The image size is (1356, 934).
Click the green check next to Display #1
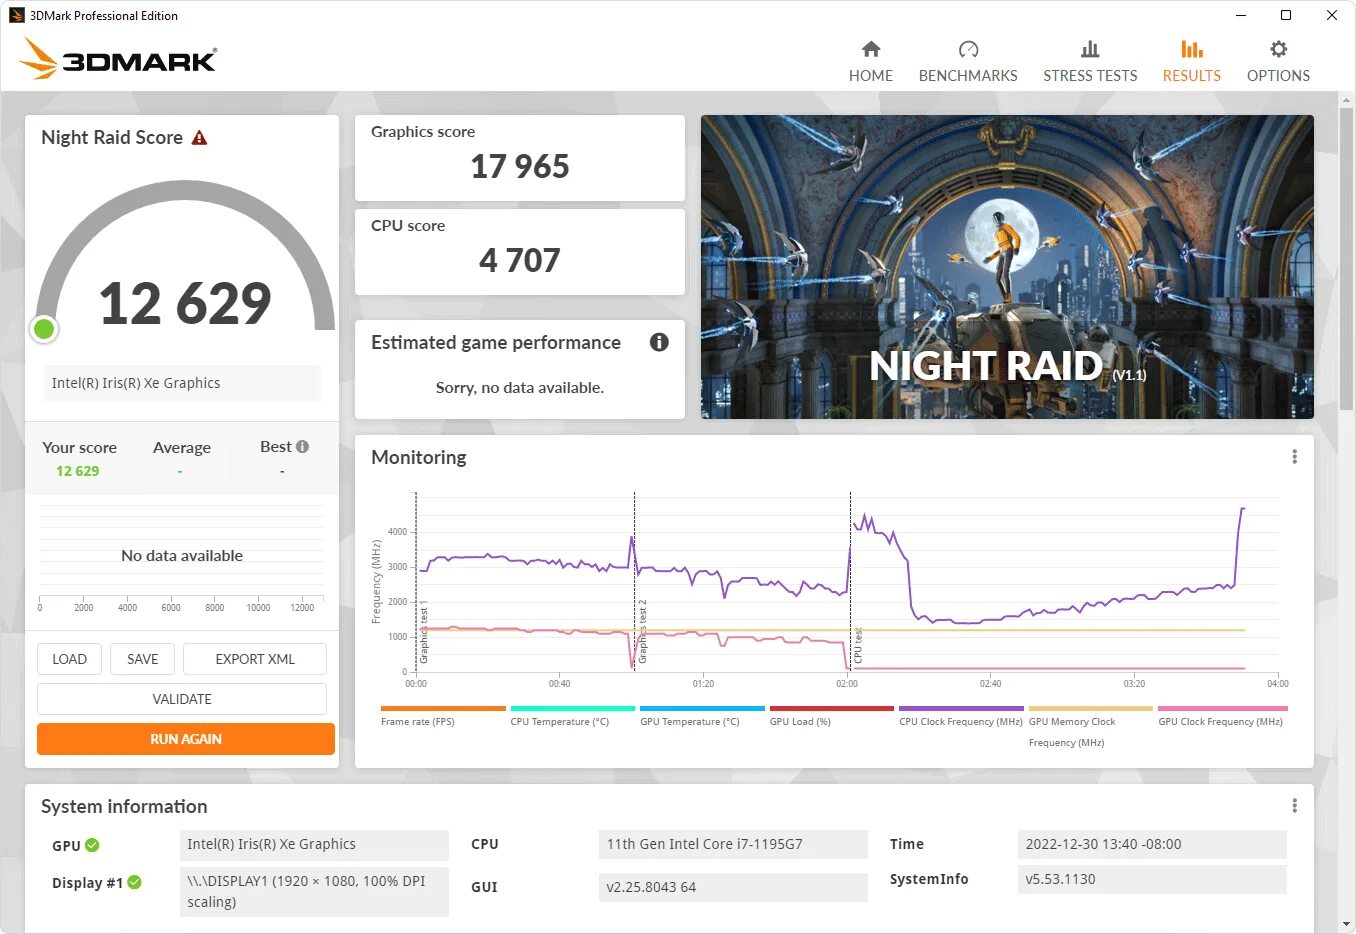tap(134, 882)
